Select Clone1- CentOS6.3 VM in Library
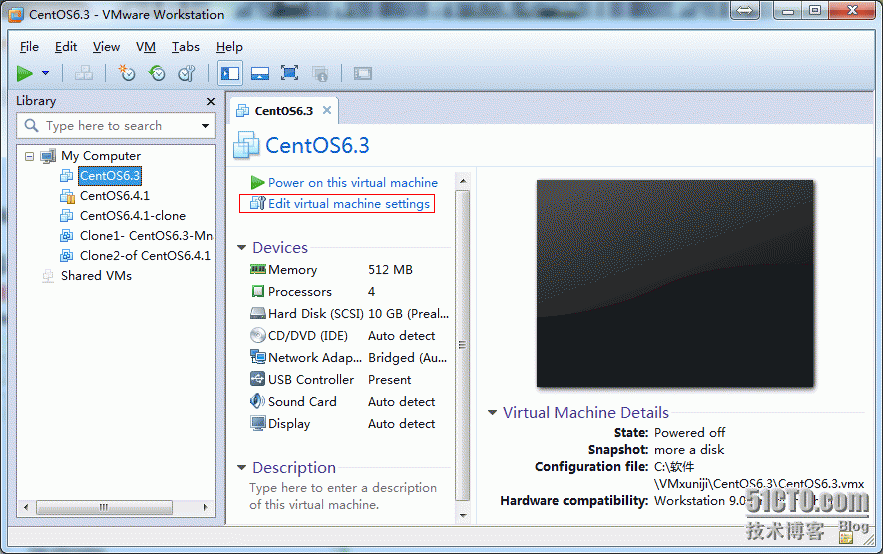The width and height of the screenshot is (883, 554). (x=146, y=235)
